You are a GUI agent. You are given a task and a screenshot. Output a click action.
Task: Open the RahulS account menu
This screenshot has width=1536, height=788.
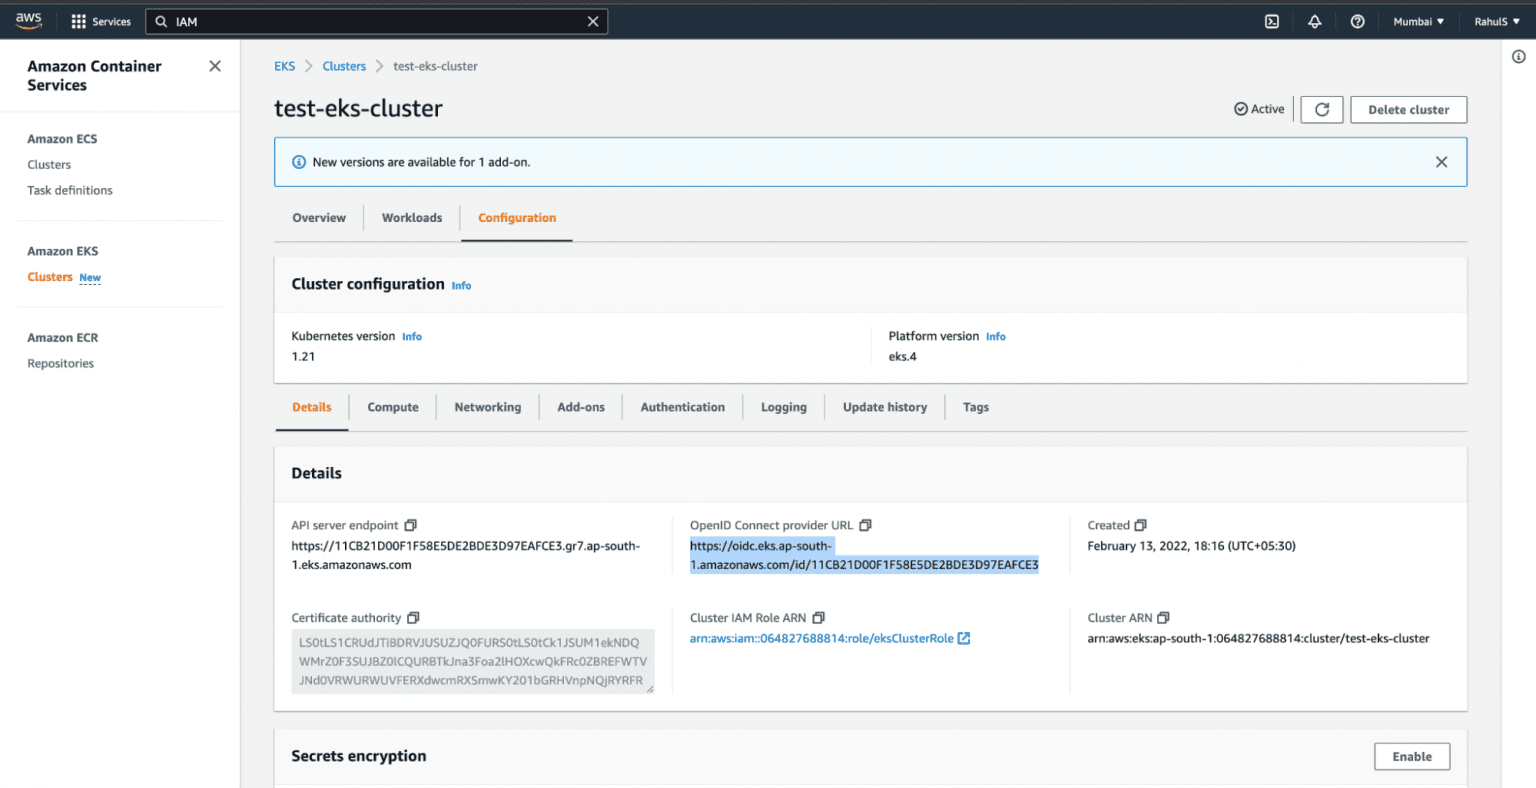(1496, 20)
